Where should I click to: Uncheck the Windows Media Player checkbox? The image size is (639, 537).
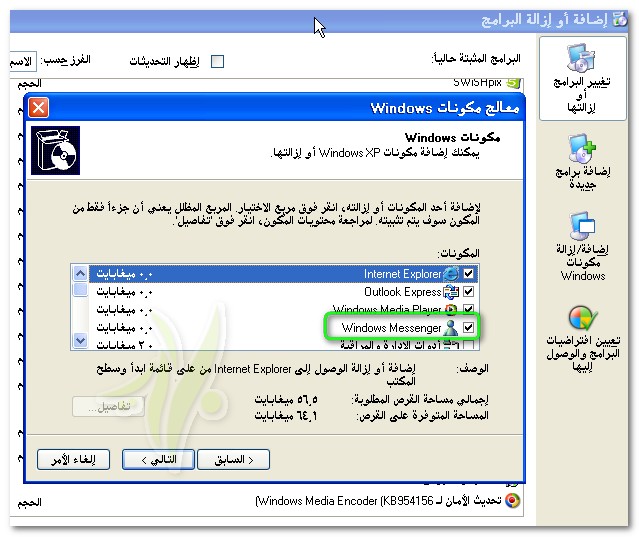click(x=469, y=309)
